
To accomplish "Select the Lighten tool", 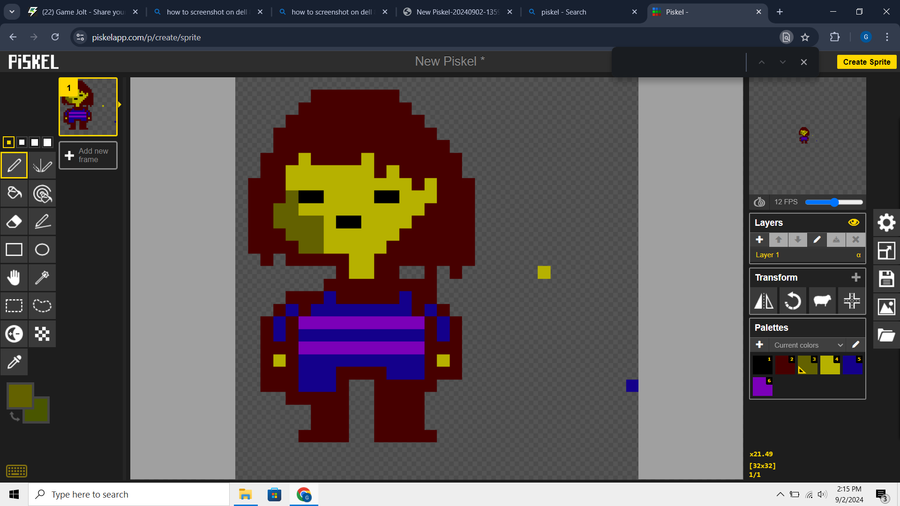I will (x=14, y=334).
